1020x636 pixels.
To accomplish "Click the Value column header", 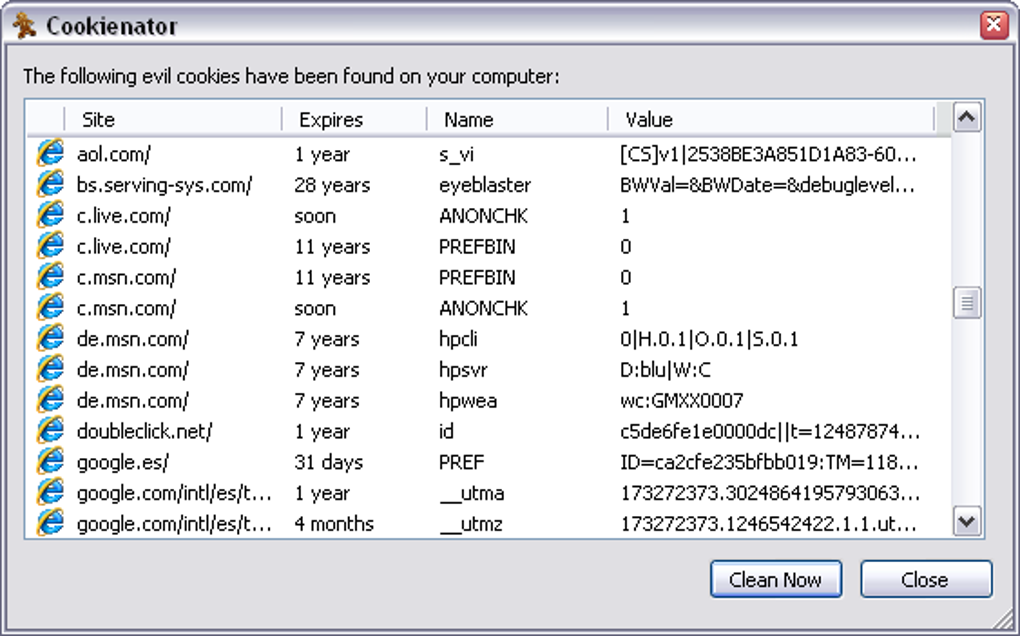I will pyautogui.click(x=772, y=119).
